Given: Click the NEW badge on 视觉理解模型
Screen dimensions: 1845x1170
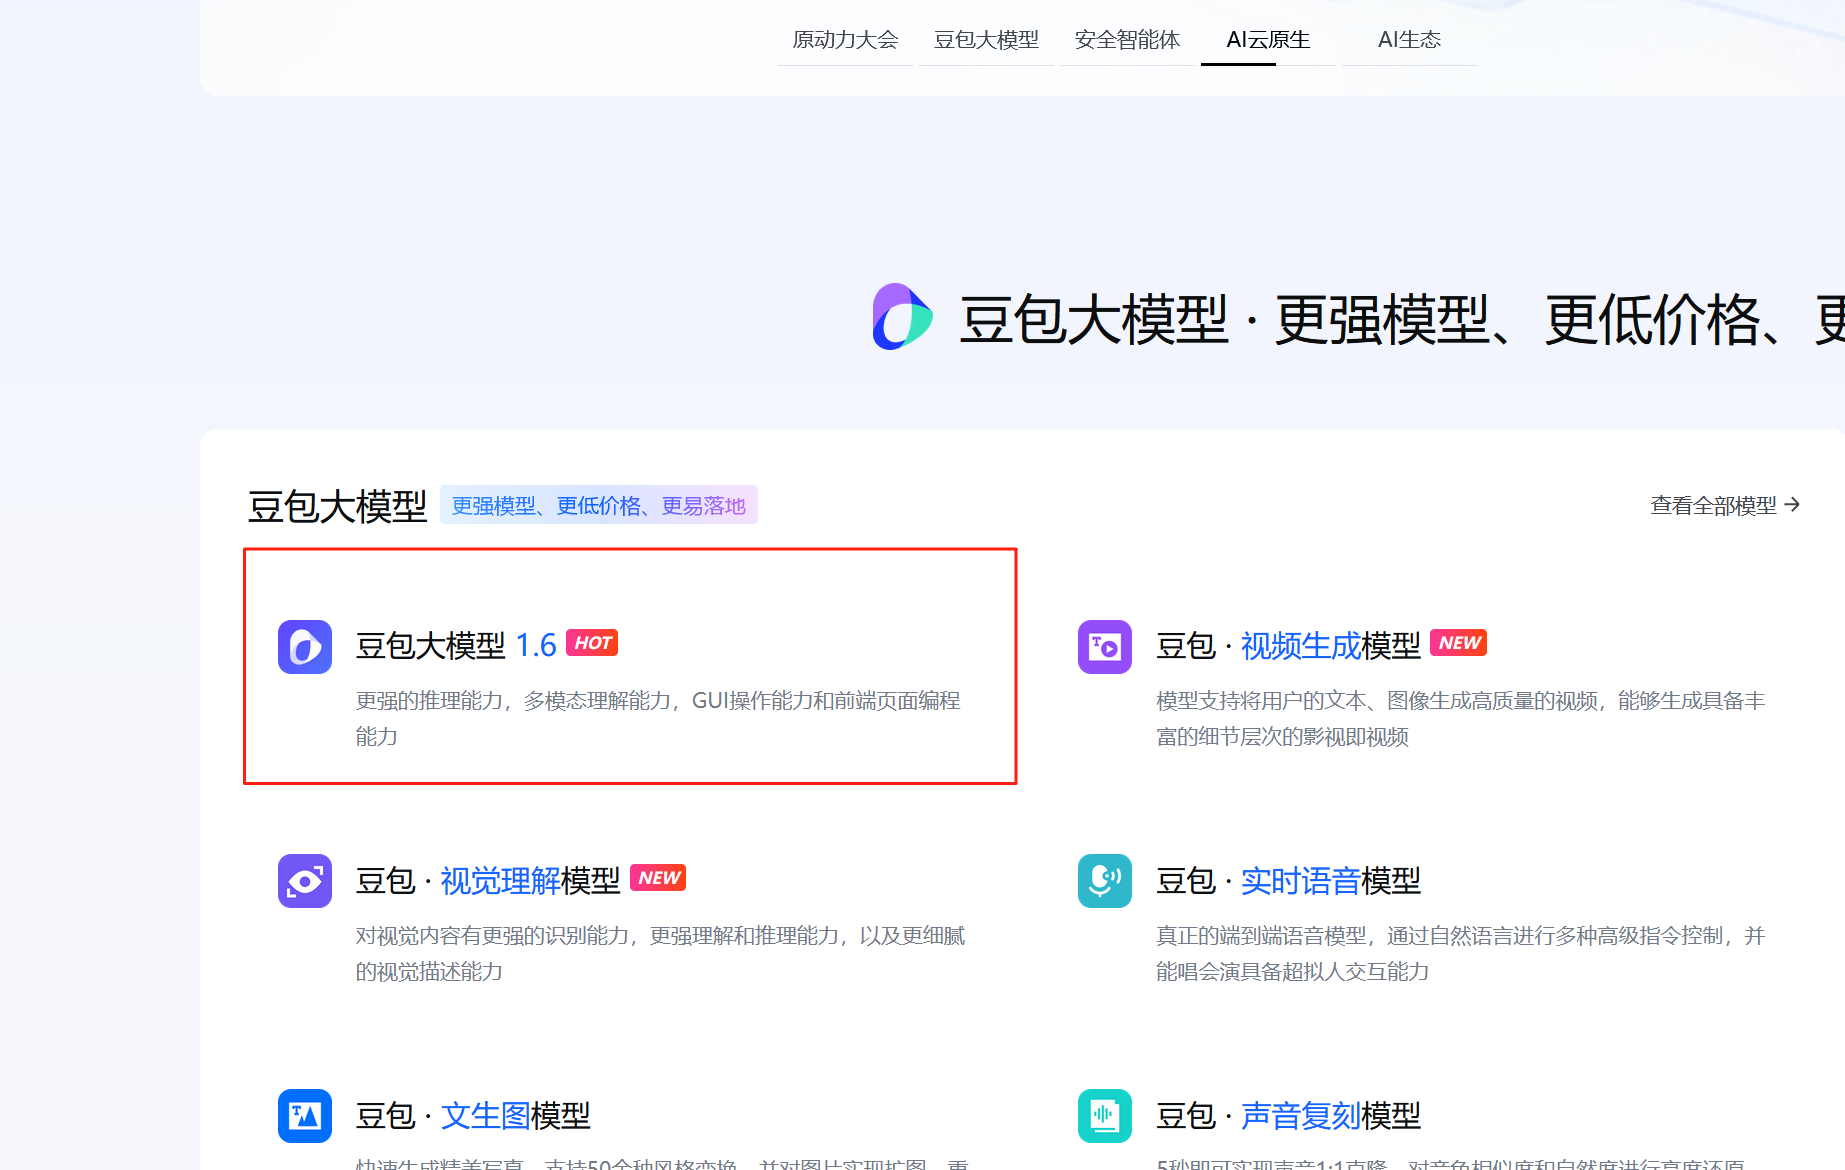Looking at the screenshot, I should 658,878.
